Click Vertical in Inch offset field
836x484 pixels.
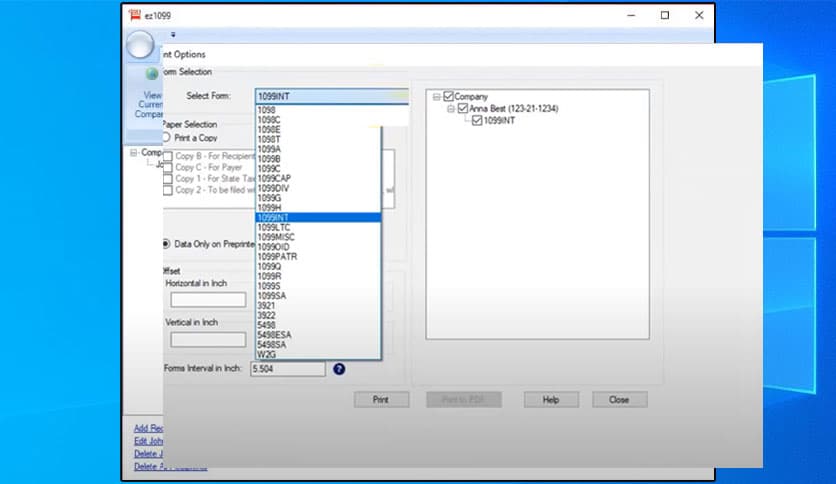pyautogui.click(x=208, y=340)
